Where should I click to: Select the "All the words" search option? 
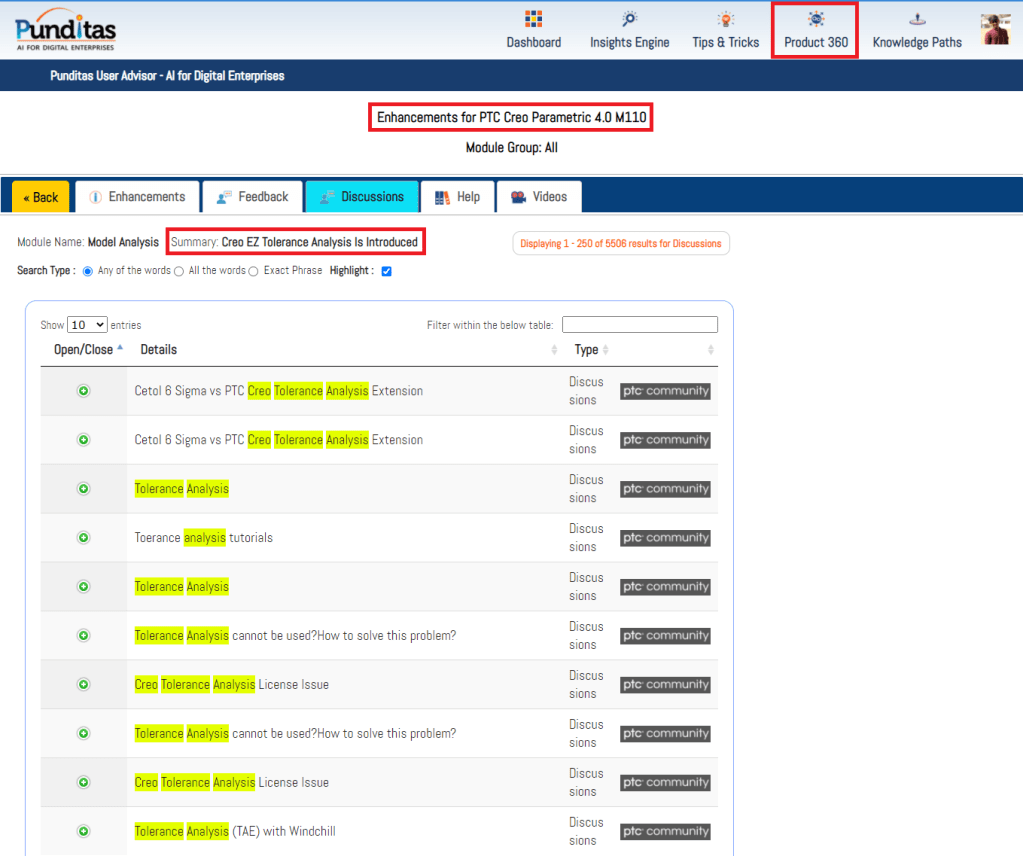pyautogui.click(x=179, y=271)
